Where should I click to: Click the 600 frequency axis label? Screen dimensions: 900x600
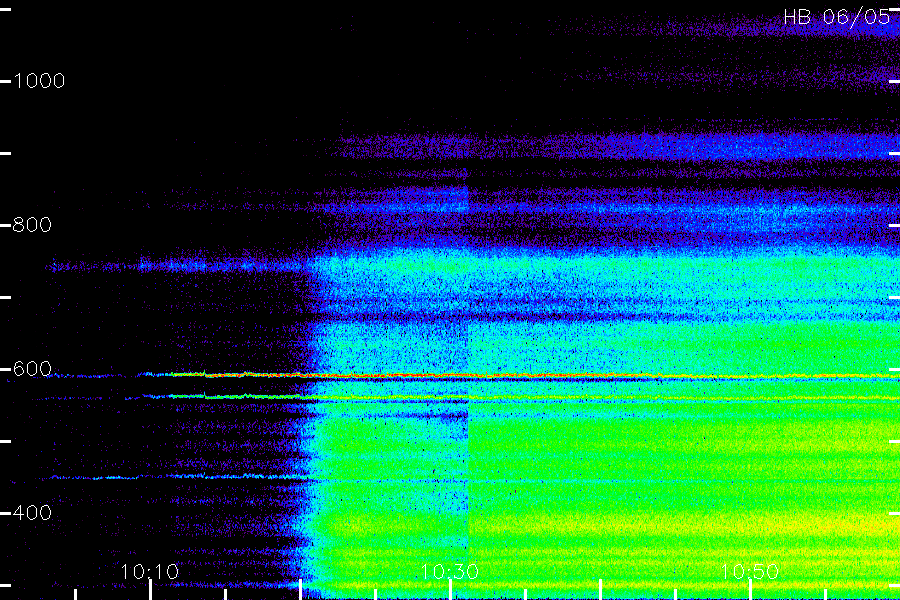tap(32, 369)
